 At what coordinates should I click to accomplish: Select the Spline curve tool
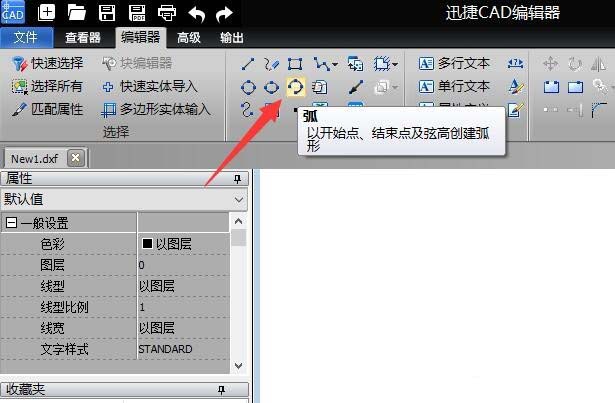click(247, 109)
